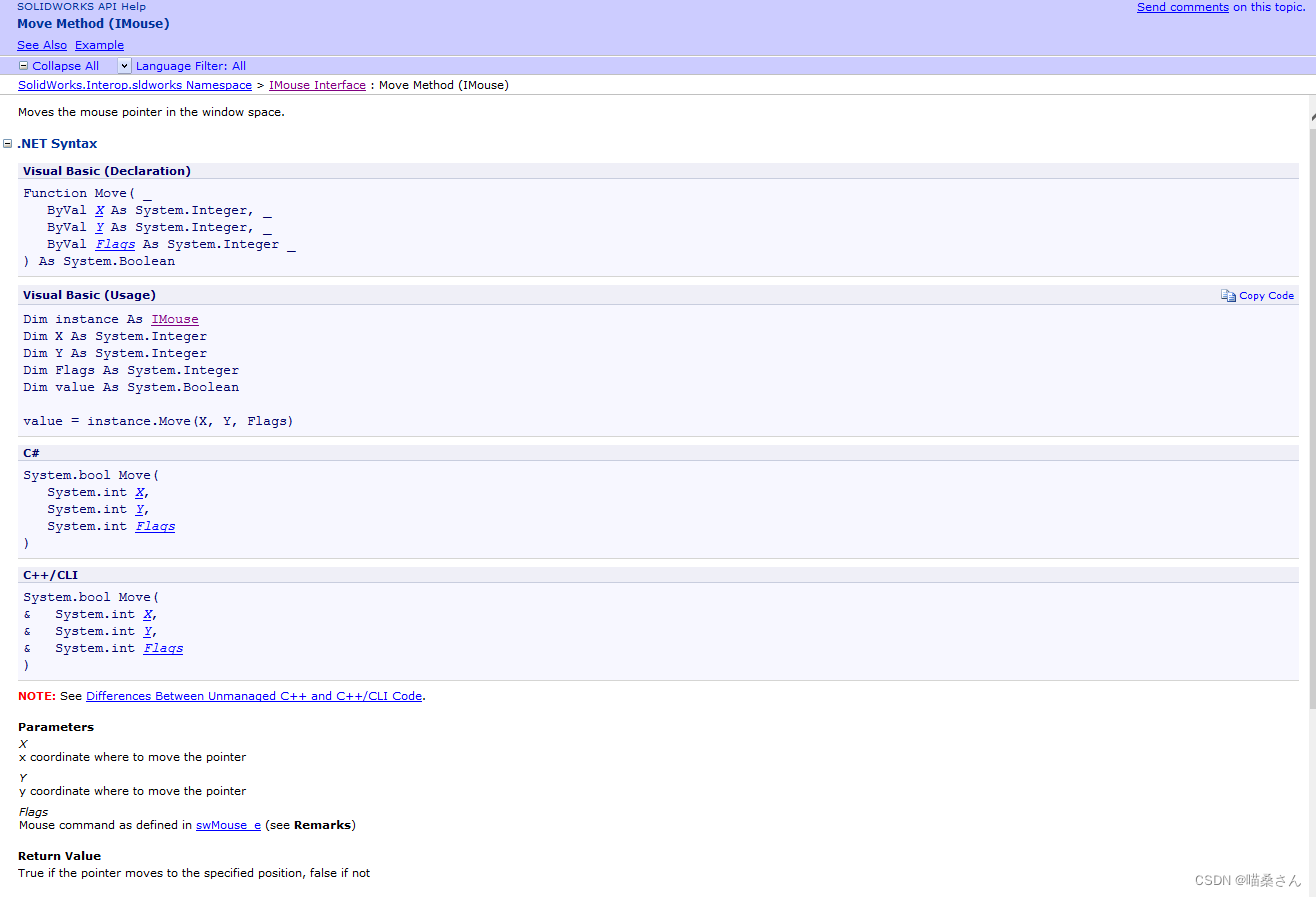The height and width of the screenshot is (897, 1316).
Task: Open SolidWorks.Interop.sldworks Namespace breadcrumb
Action: 135,85
